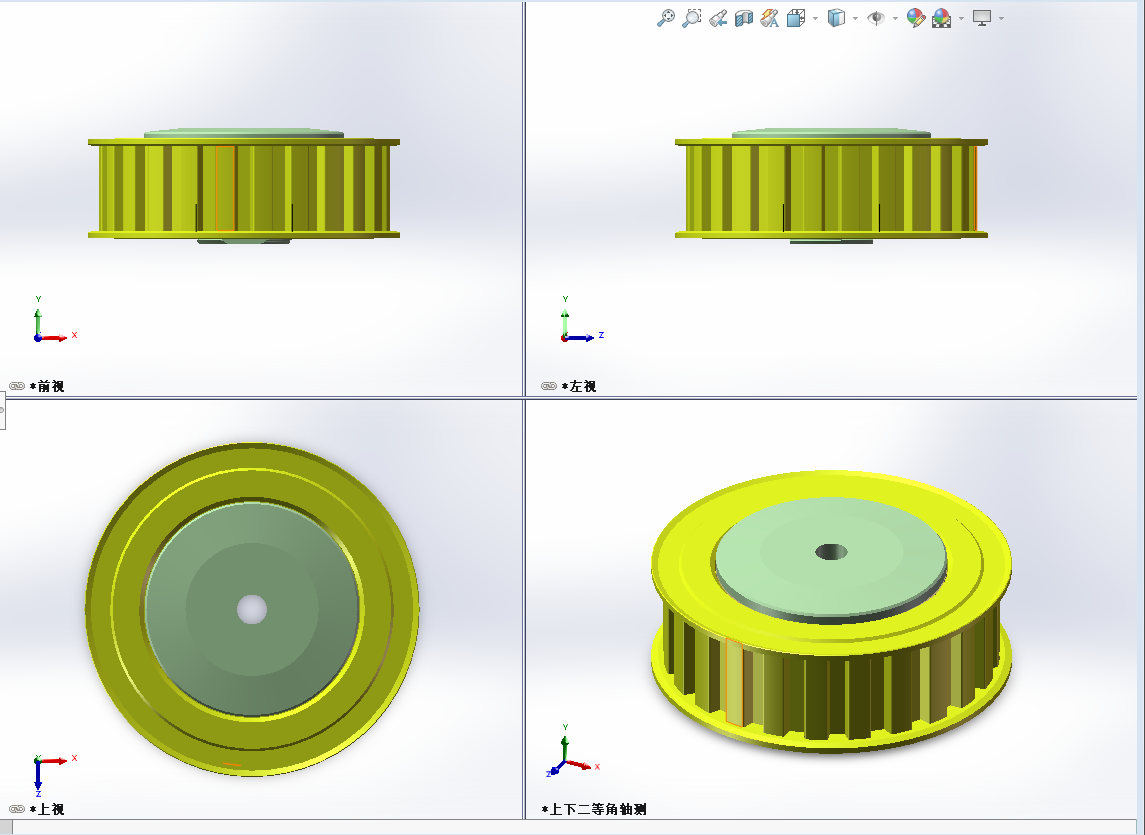Return to the Previous View
Image resolution: width=1145 pixels, height=835 pixels.
tap(718, 18)
